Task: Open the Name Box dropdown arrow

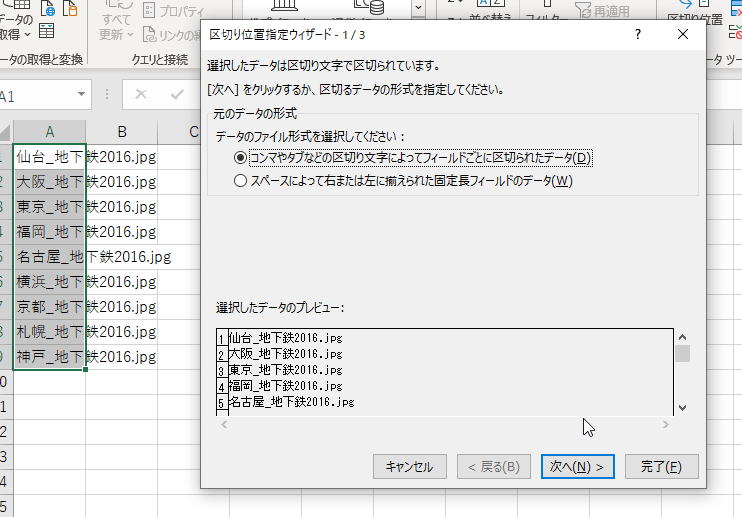Action: (x=81, y=95)
